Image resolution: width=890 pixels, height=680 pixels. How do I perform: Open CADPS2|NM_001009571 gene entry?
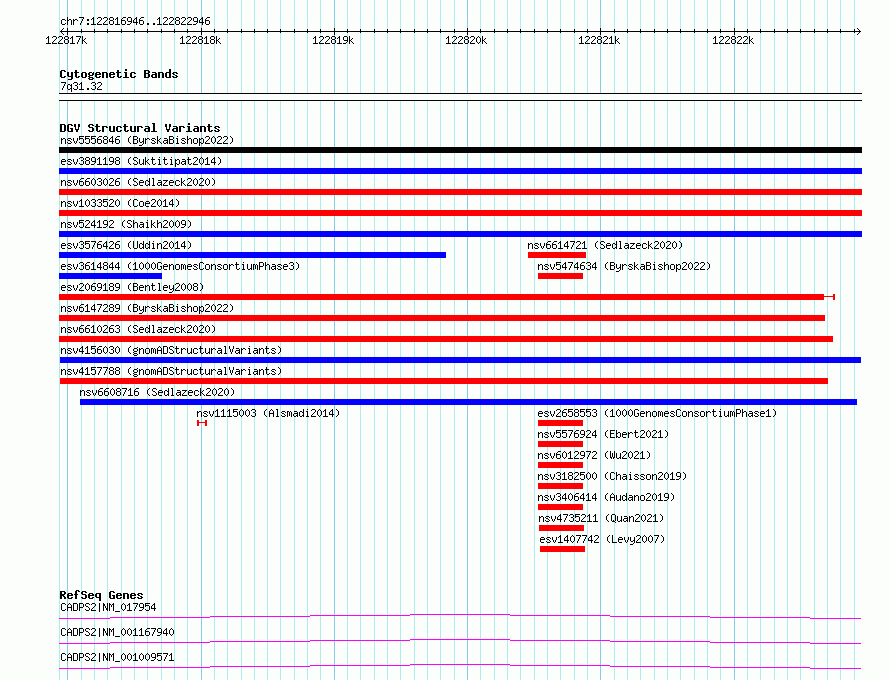click(x=117, y=657)
